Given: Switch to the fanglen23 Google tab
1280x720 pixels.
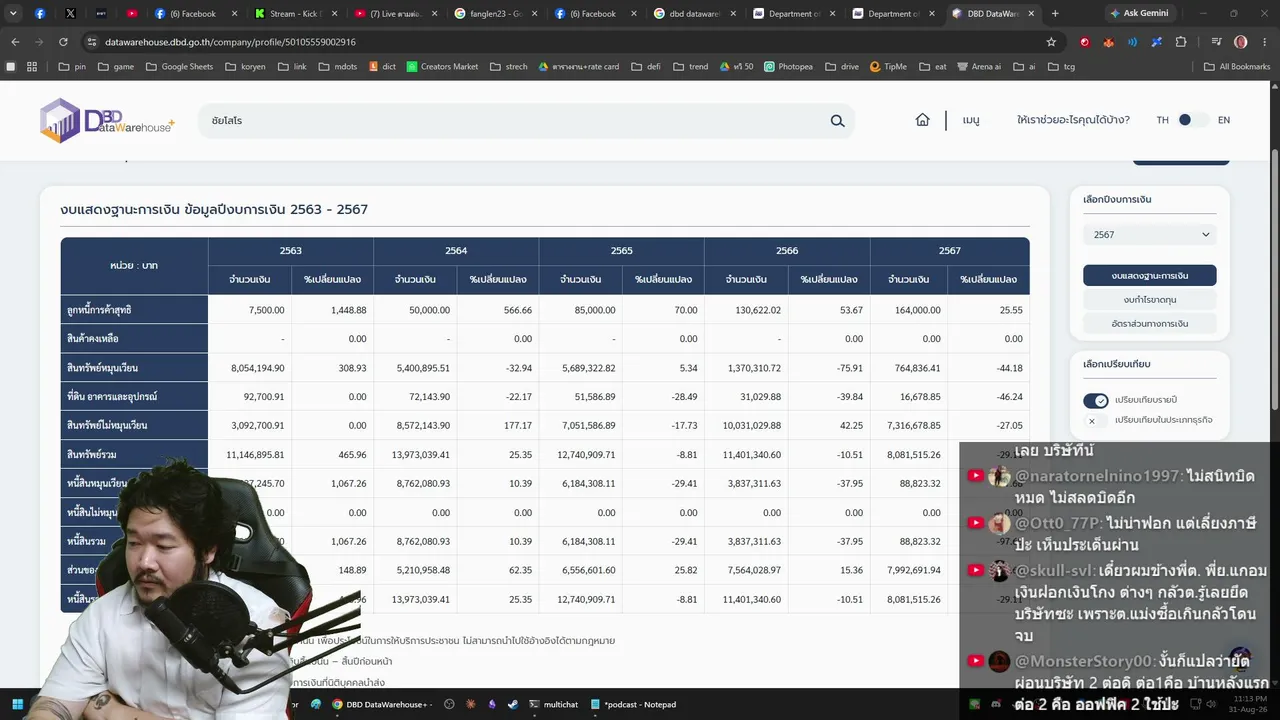Looking at the screenshot, I should click(490, 14).
